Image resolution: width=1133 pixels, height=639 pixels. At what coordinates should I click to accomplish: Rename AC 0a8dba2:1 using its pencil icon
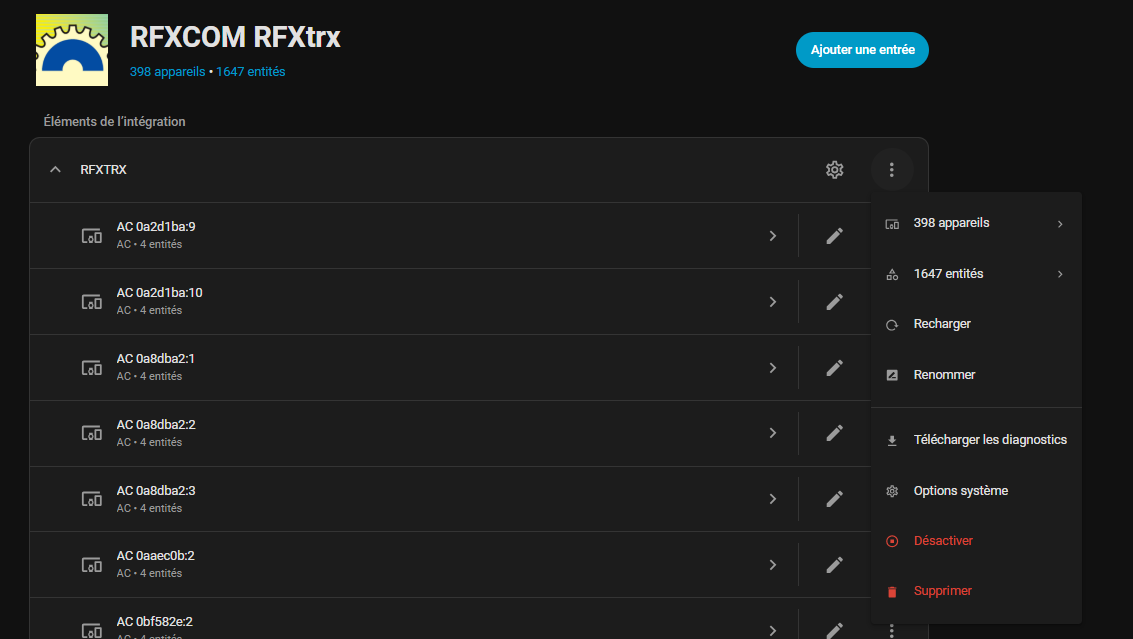point(834,368)
